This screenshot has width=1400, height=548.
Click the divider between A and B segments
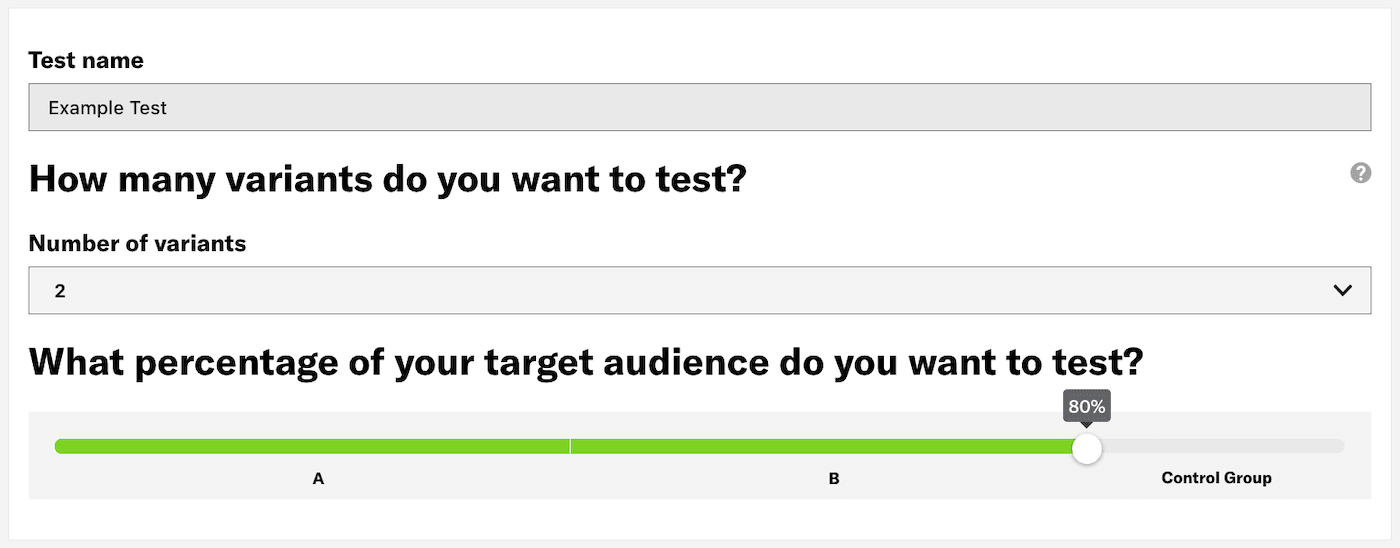(x=570, y=446)
